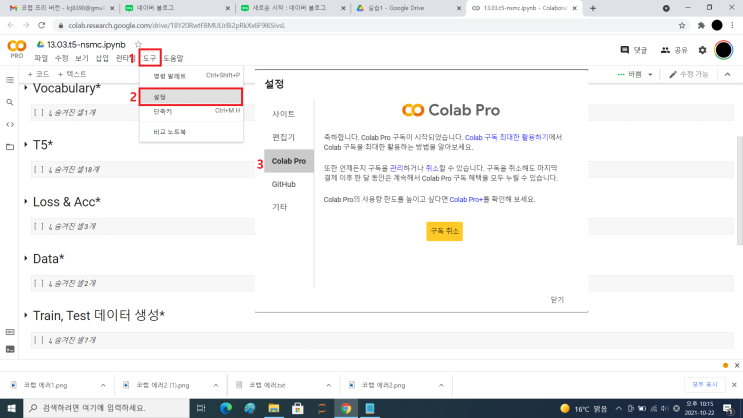This screenshot has width=743, height=418.
Task: Open a new browser tab
Action: (x=593, y=8)
